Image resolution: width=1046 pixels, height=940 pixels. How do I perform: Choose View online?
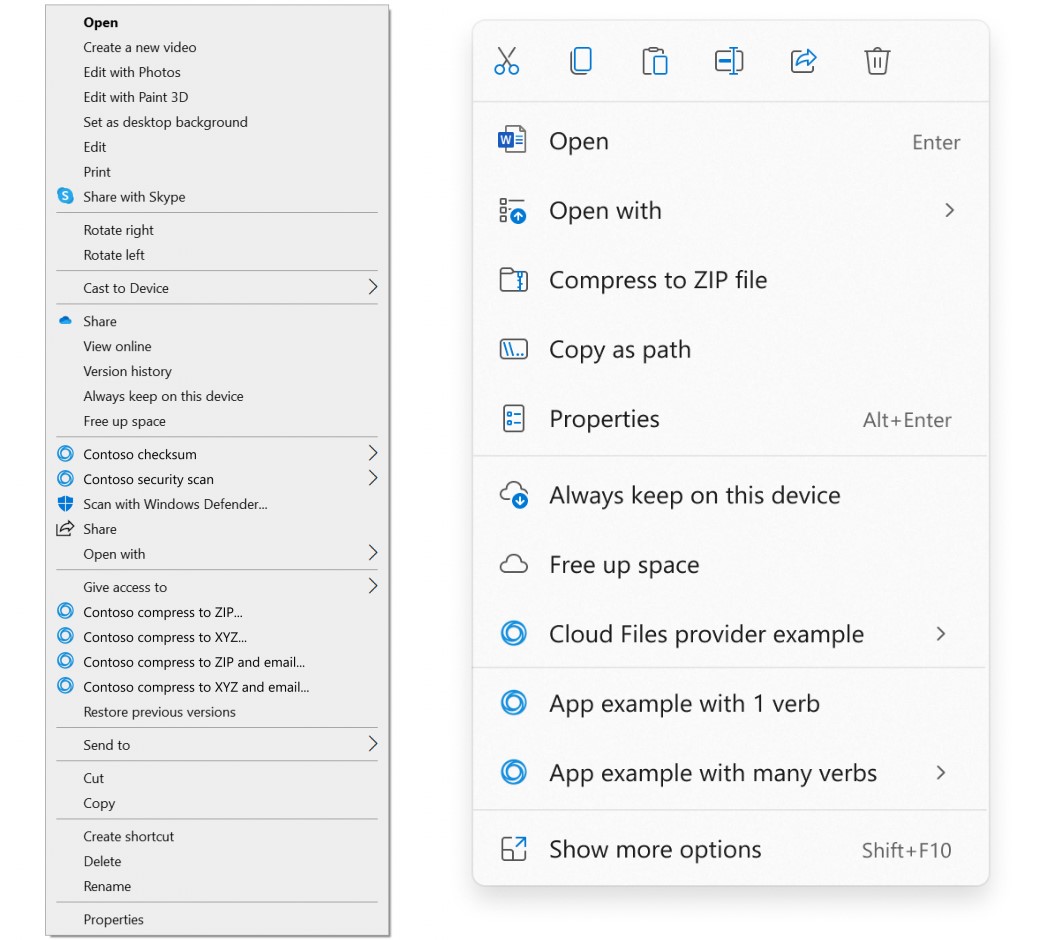pyautogui.click(x=117, y=346)
